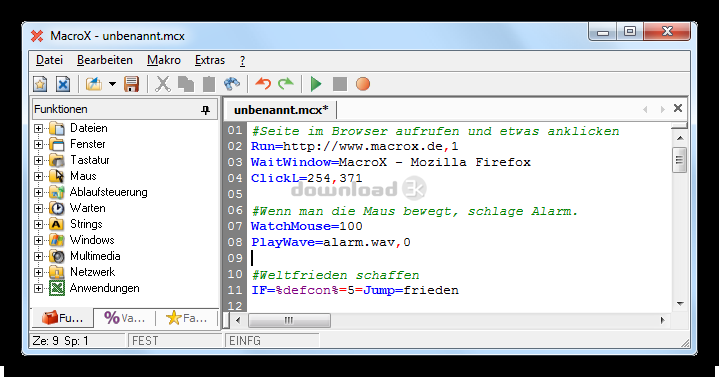Switch to the Variables tab
Screen dimensions: 719x377
click(124, 318)
